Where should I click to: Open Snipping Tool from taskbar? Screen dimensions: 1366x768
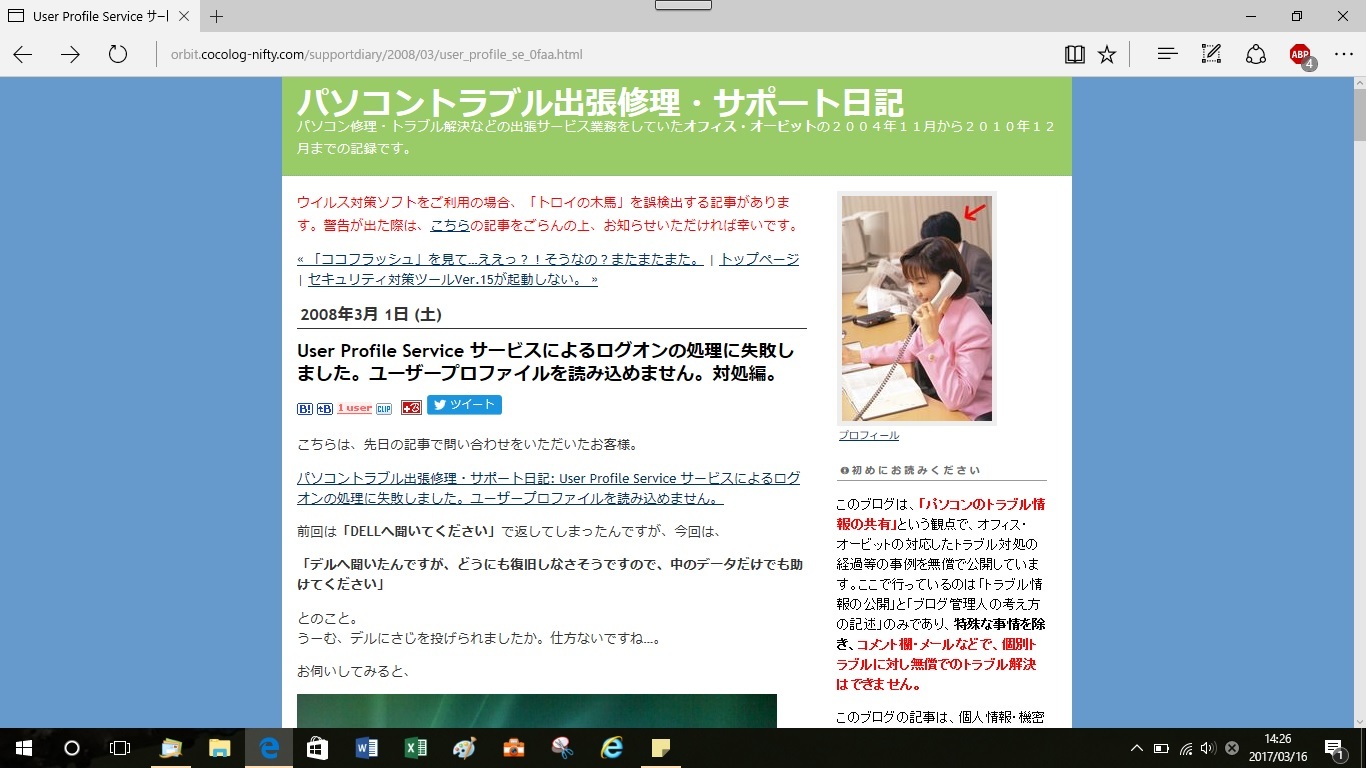click(563, 748)
